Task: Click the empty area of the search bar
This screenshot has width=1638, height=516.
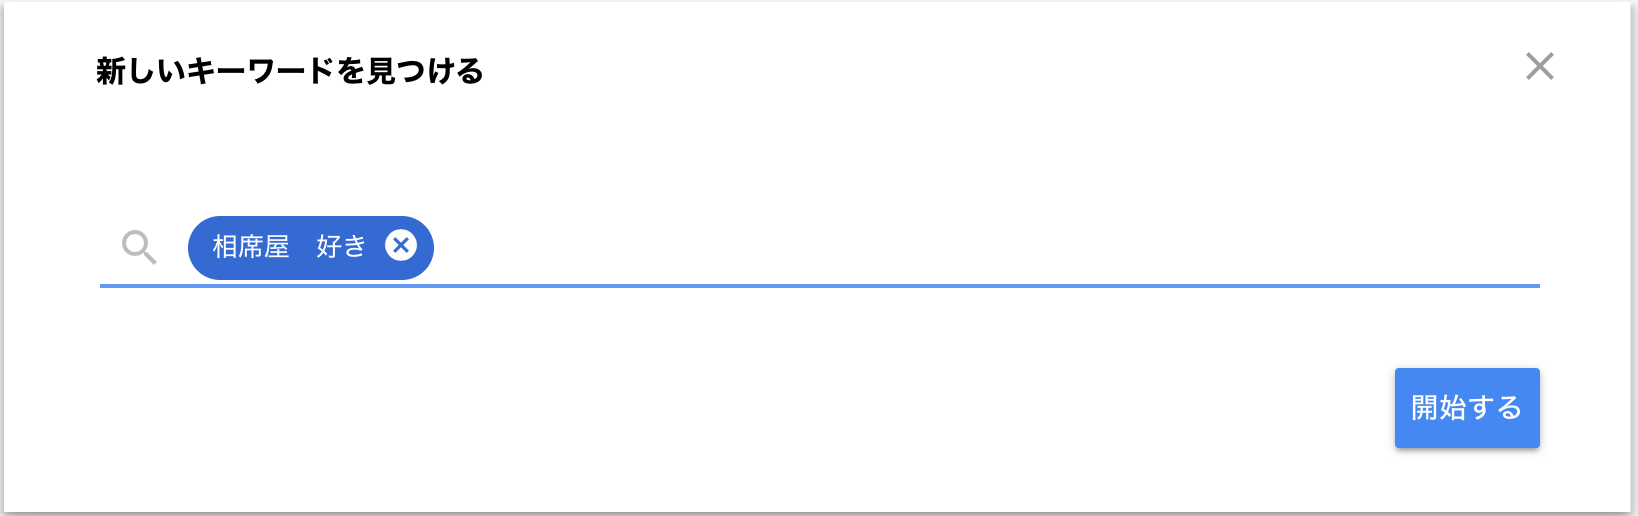Action: [x=985, y=247]
